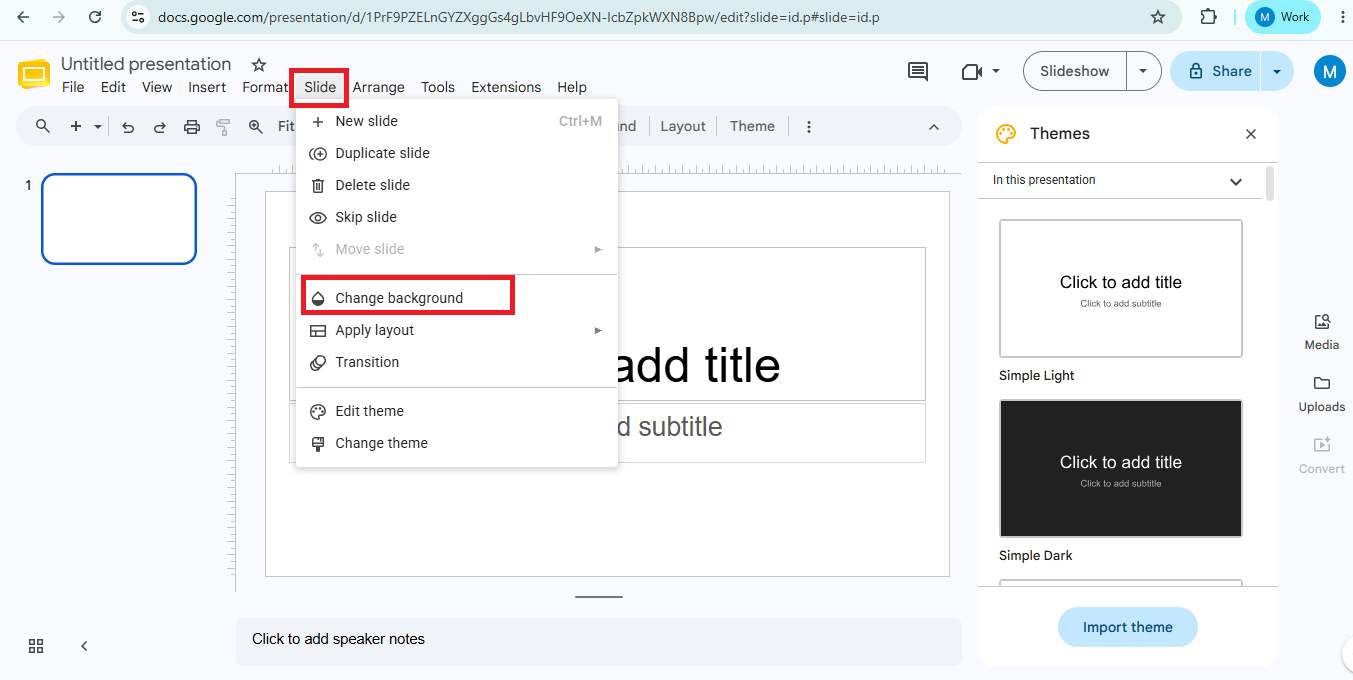Open the File menu
This screenshot has width=1353, height=680.
[73, 87]
